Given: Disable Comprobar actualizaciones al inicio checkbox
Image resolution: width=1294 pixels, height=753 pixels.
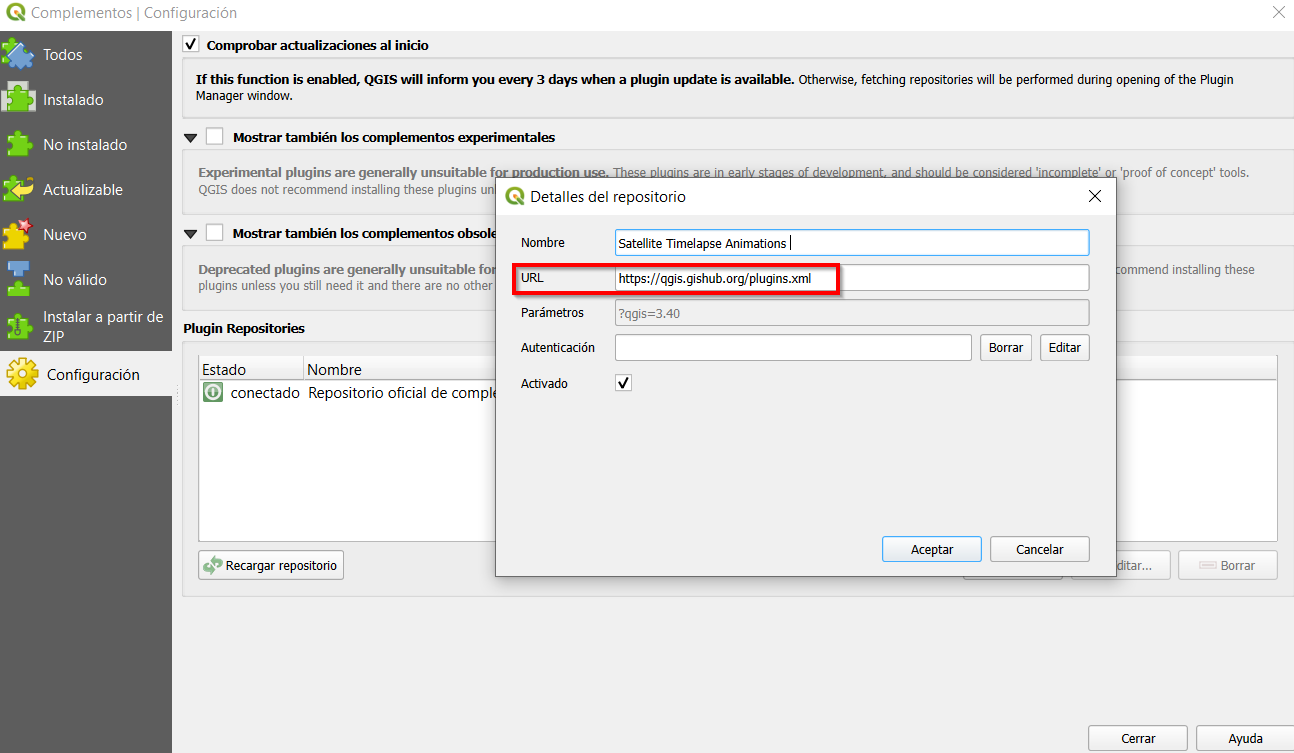Looking at the screenshot, I should (x=192, y=45).
